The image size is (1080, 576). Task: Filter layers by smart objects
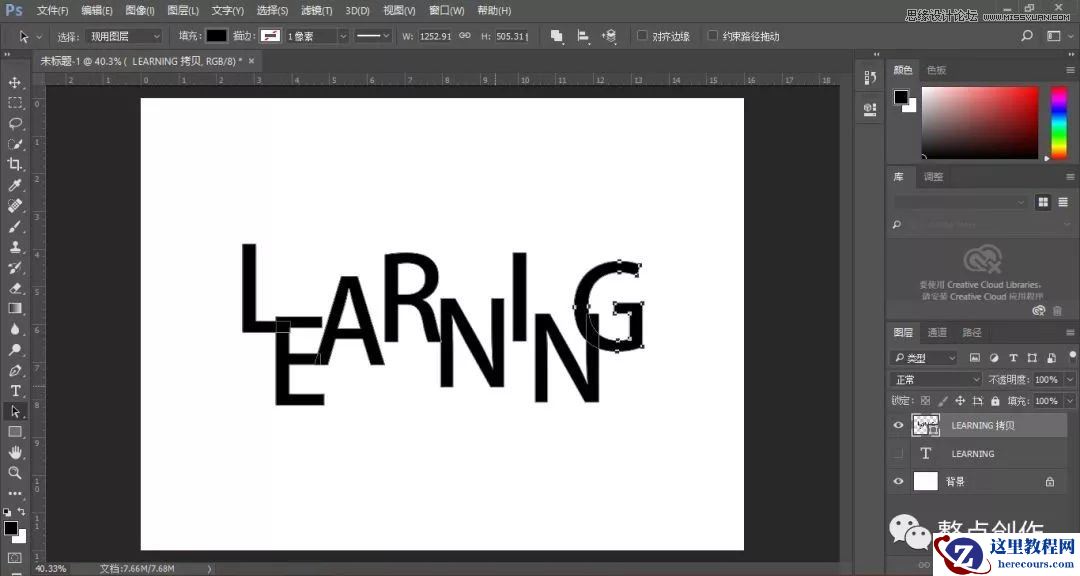pos(1051,358)
